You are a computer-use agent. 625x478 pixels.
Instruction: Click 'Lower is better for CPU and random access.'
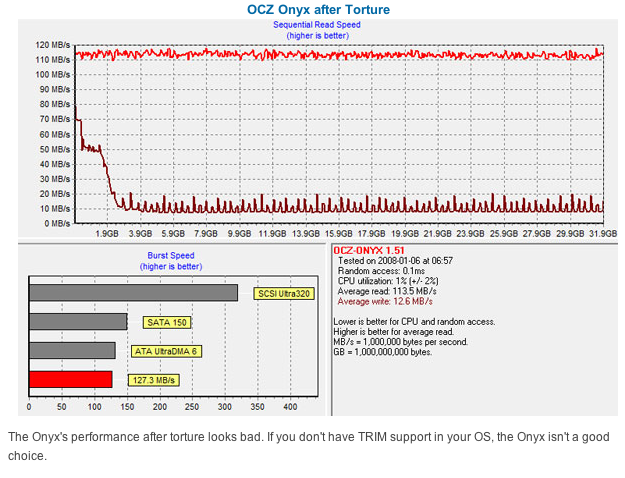coord(414,322)
